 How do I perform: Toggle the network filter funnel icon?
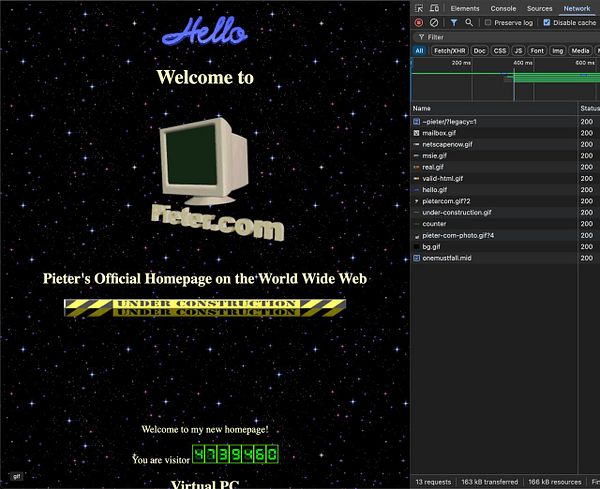[x=454, y=23]
